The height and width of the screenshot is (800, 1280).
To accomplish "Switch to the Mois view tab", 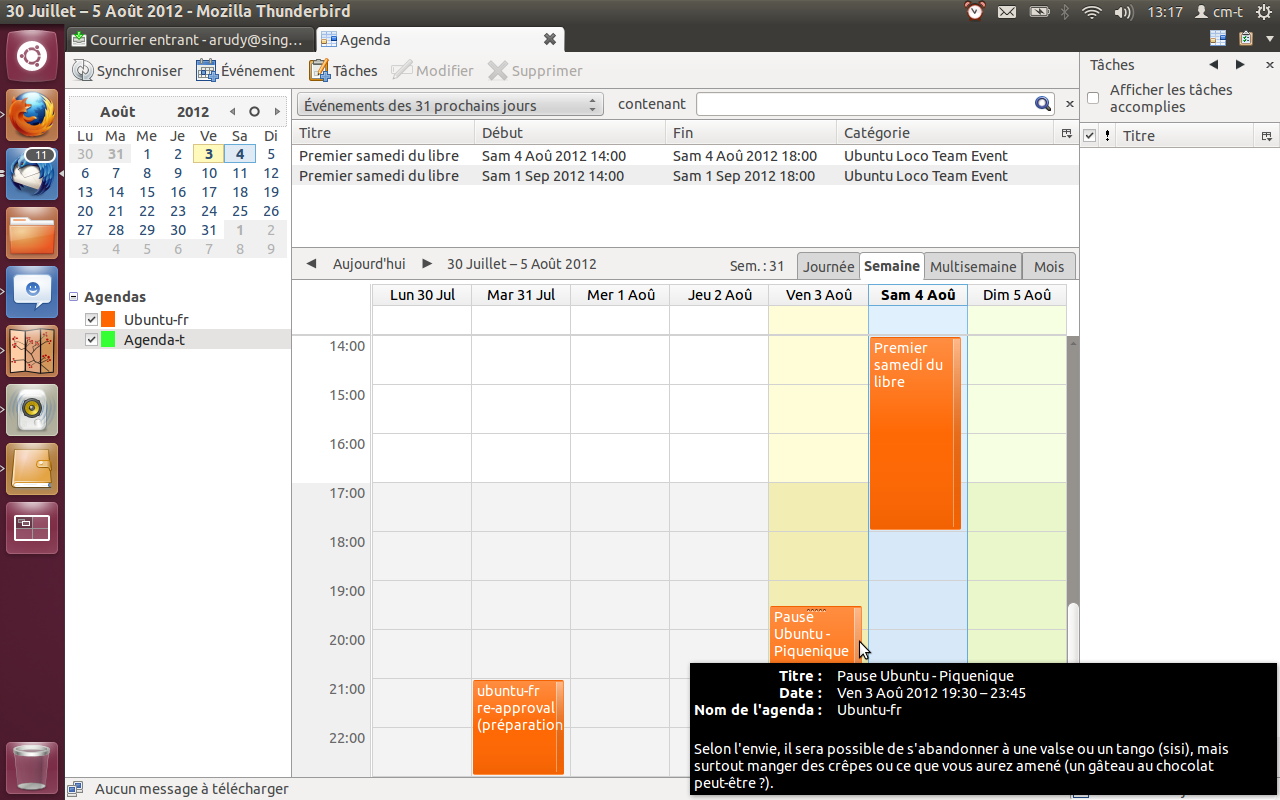I will tap(1048, 267).
